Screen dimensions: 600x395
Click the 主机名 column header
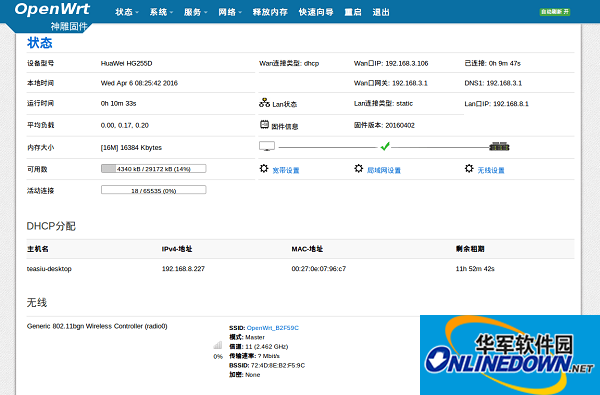pos(38,249)
